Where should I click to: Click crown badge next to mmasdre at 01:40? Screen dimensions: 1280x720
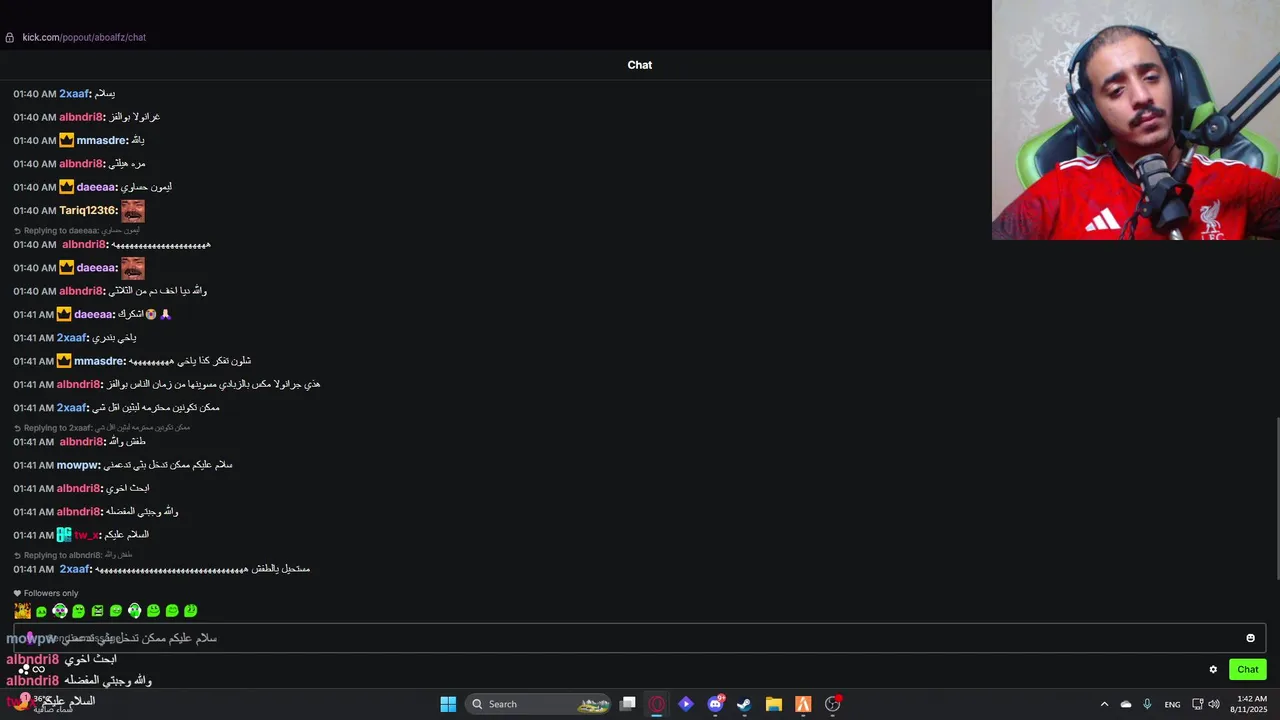click(66, 141)
